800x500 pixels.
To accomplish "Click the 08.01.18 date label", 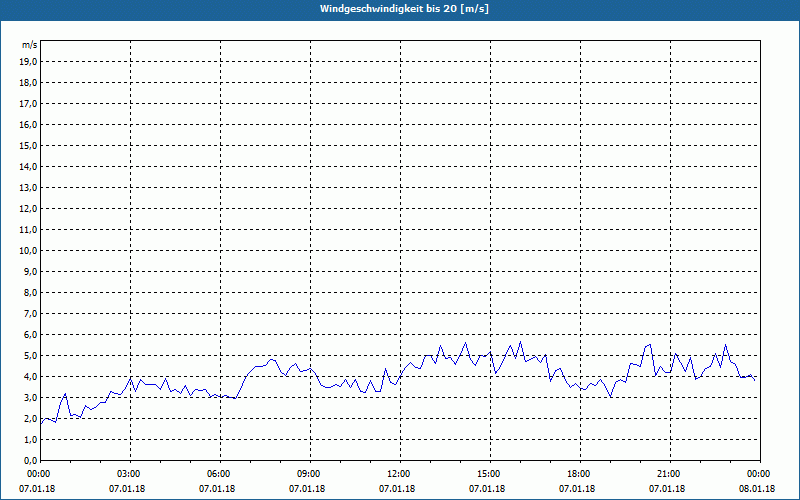I will pos(757,489).
